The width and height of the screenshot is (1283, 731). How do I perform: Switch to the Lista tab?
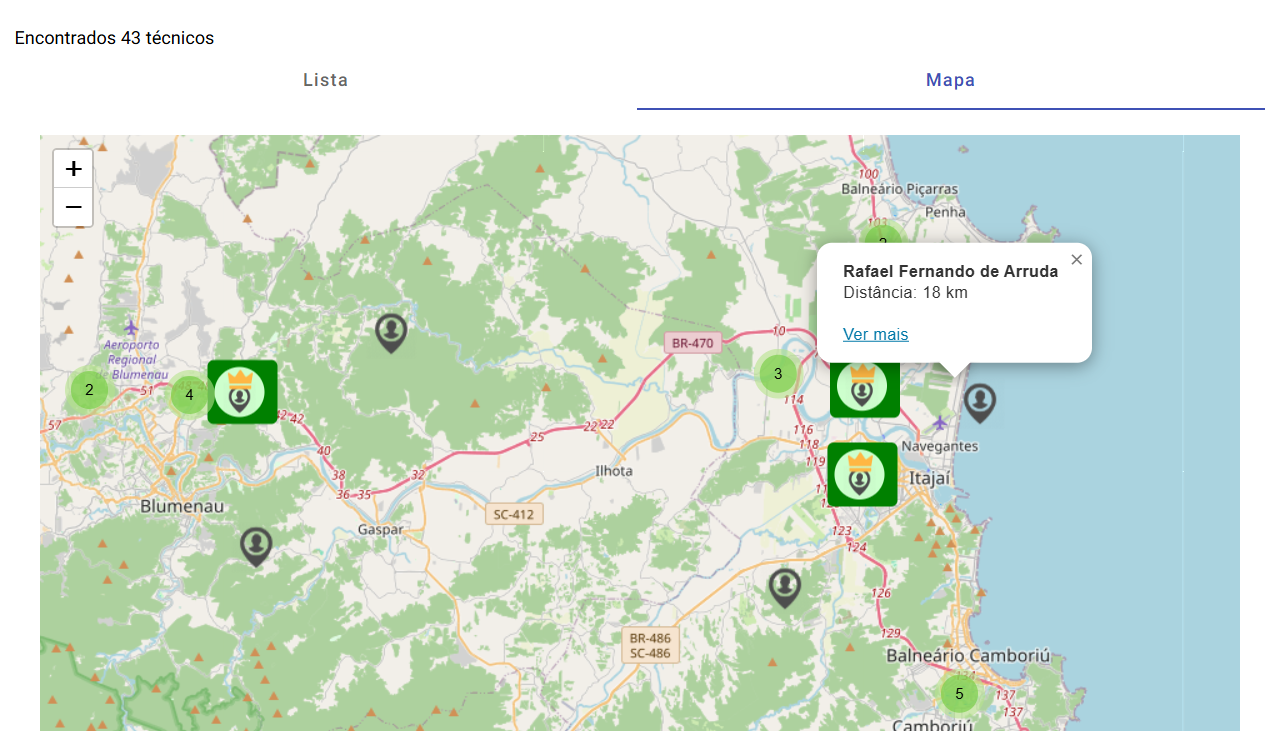(x=325, y=80)
